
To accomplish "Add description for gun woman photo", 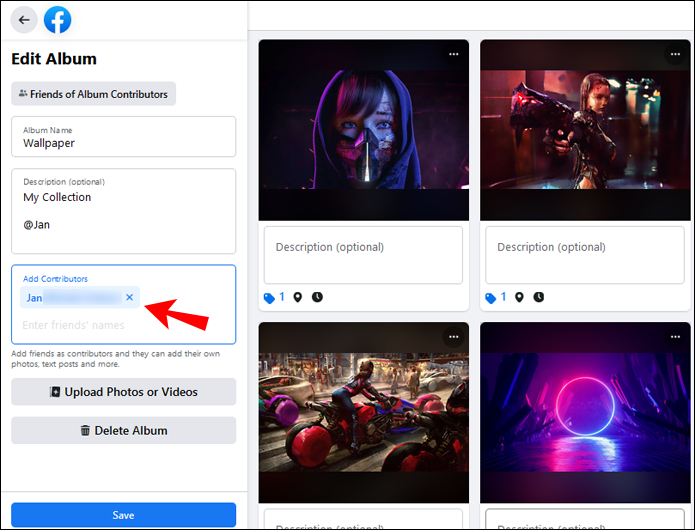I will [x=585, y=255].
